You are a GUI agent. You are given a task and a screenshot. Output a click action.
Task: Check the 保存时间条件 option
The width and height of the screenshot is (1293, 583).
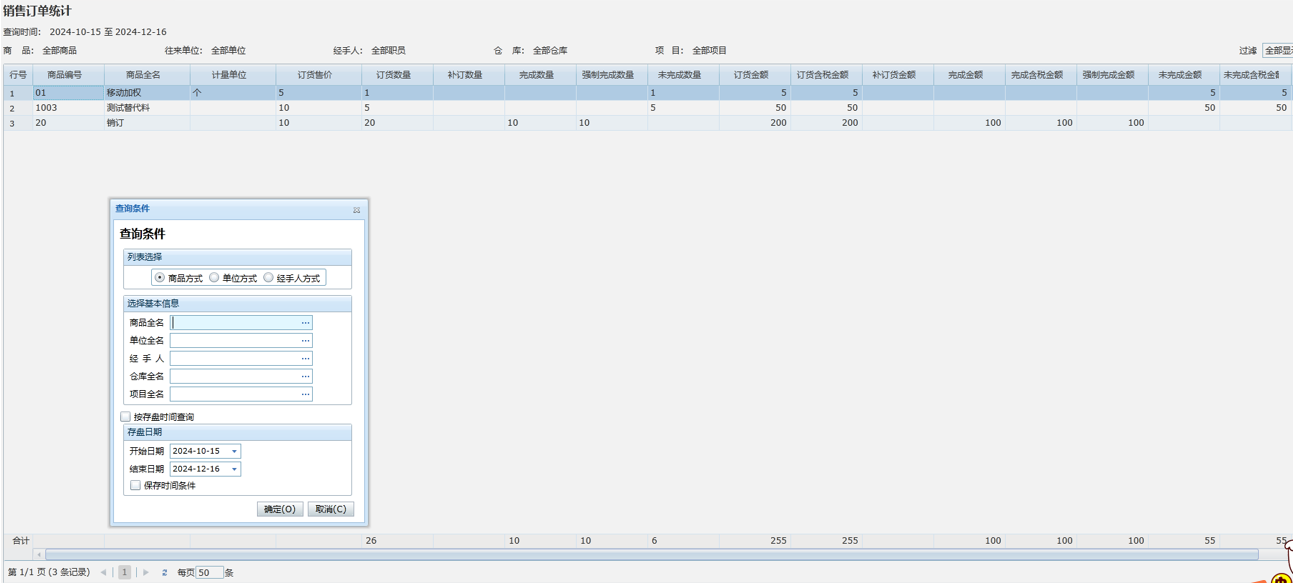pyautogui.click(x=136, y=486)
